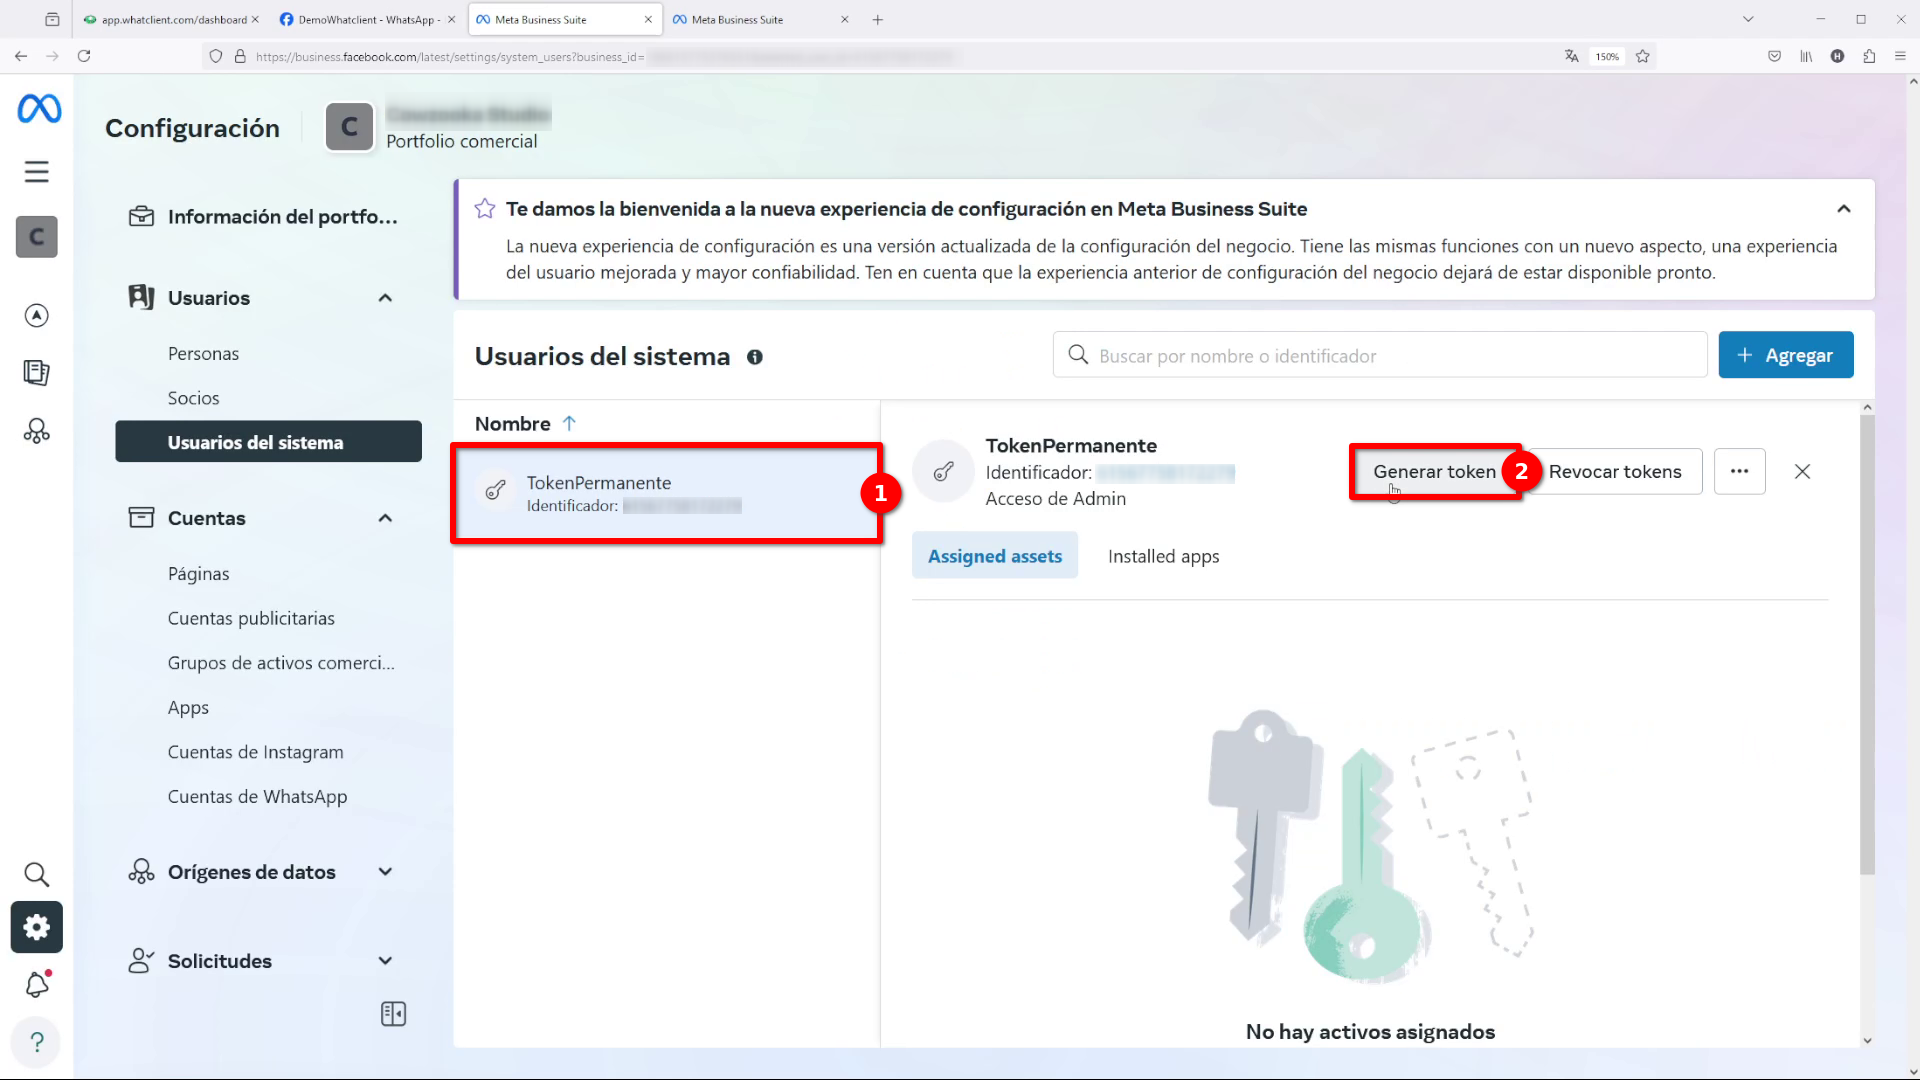The height and width of the screenshot is (1080, 1920).
Task: Close the TokenPermanente detail panel with X
Action: point(1802,471)
